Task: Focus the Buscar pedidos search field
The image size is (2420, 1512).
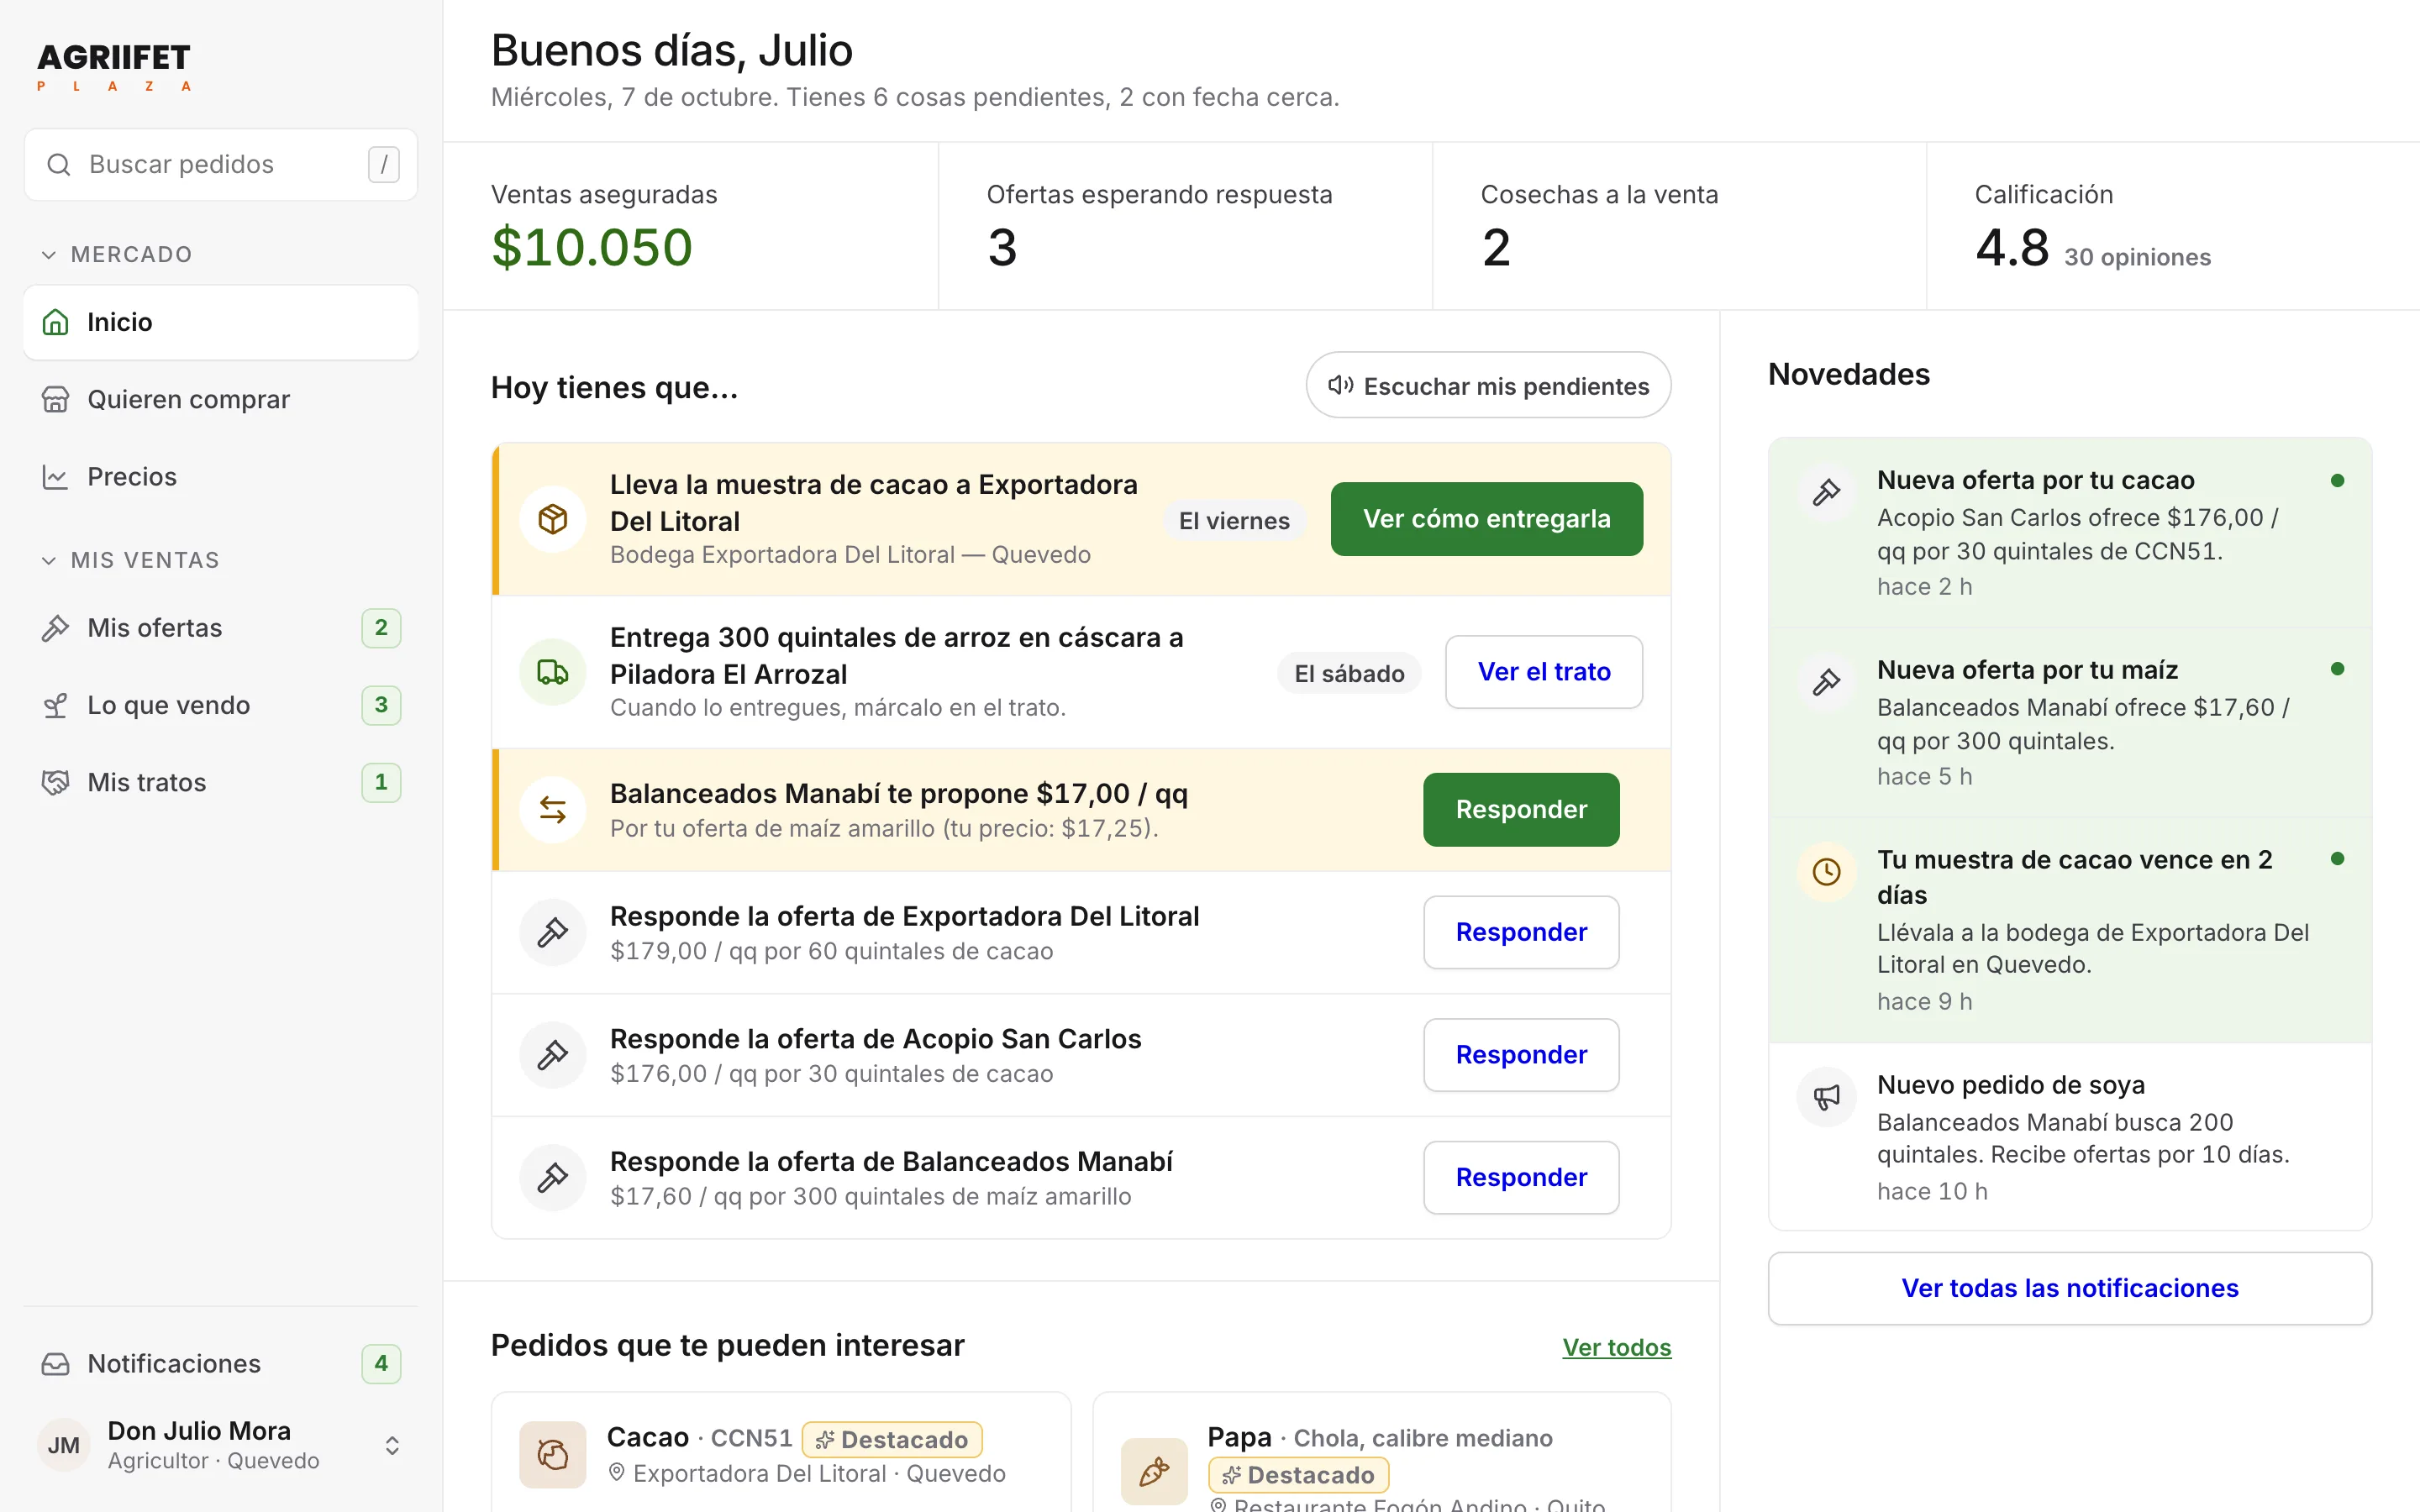Action: (221, 164)
